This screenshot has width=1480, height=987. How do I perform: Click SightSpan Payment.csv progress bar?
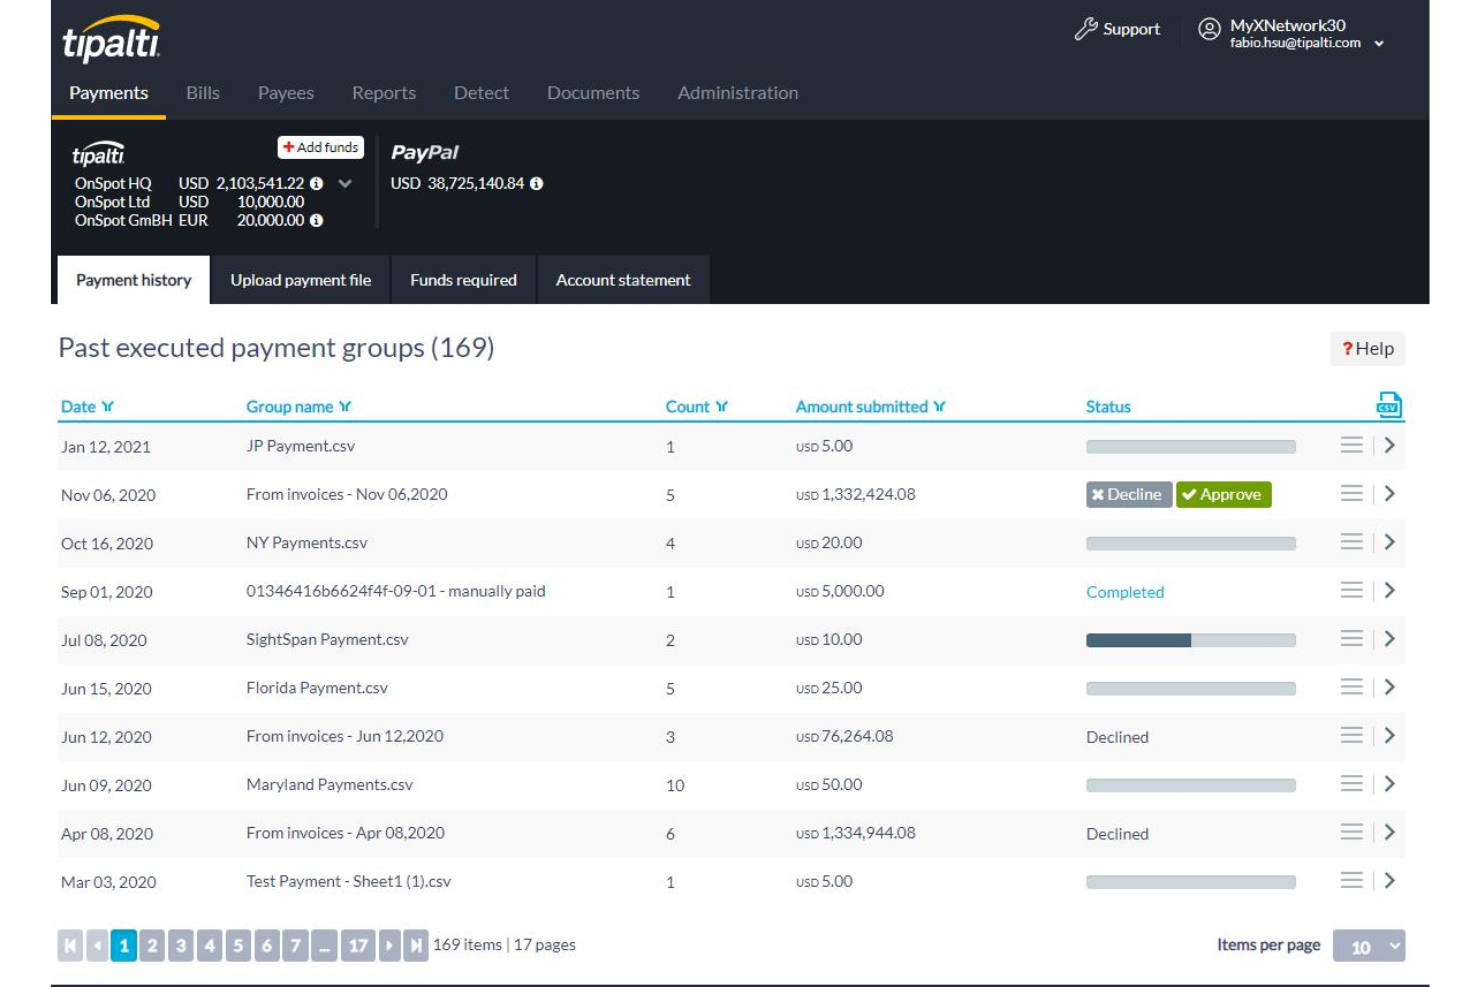pos(1191,640)
